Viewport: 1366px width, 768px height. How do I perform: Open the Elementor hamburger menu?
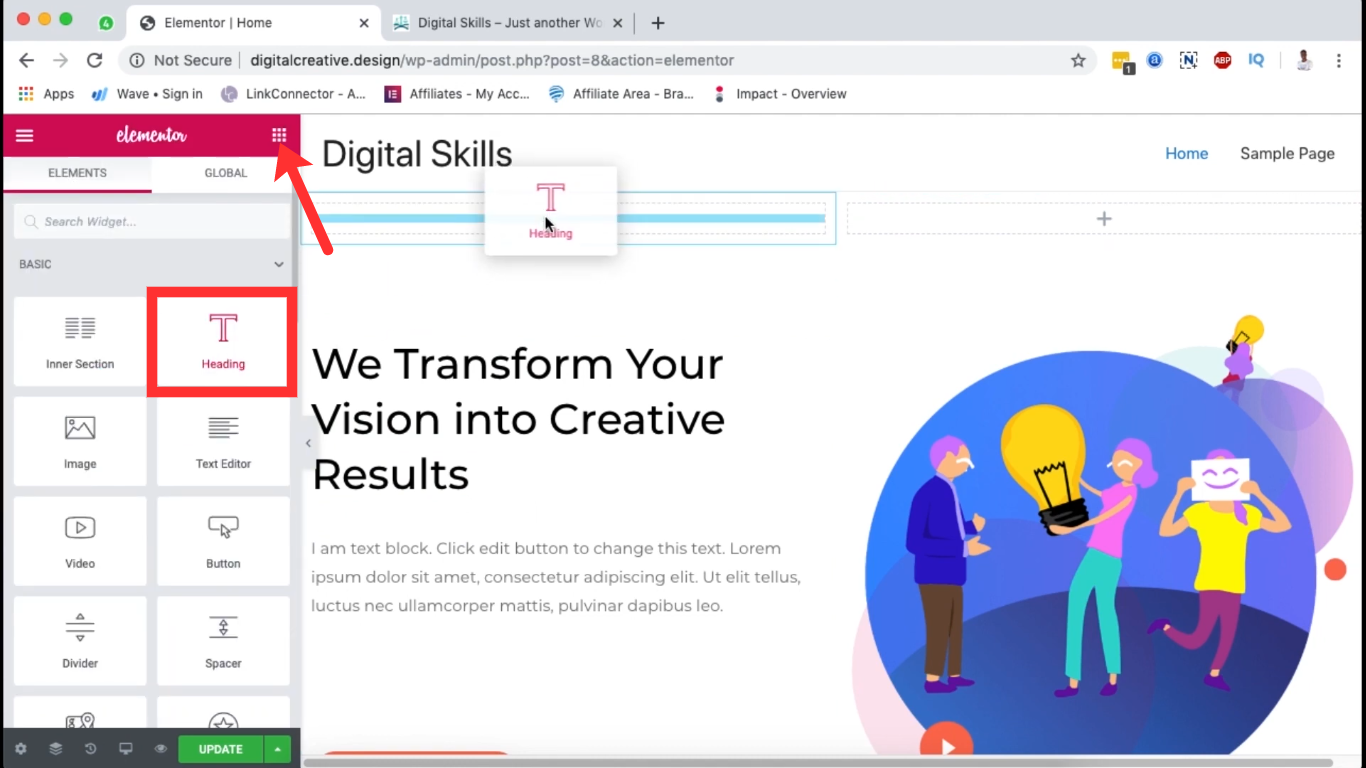25,136
